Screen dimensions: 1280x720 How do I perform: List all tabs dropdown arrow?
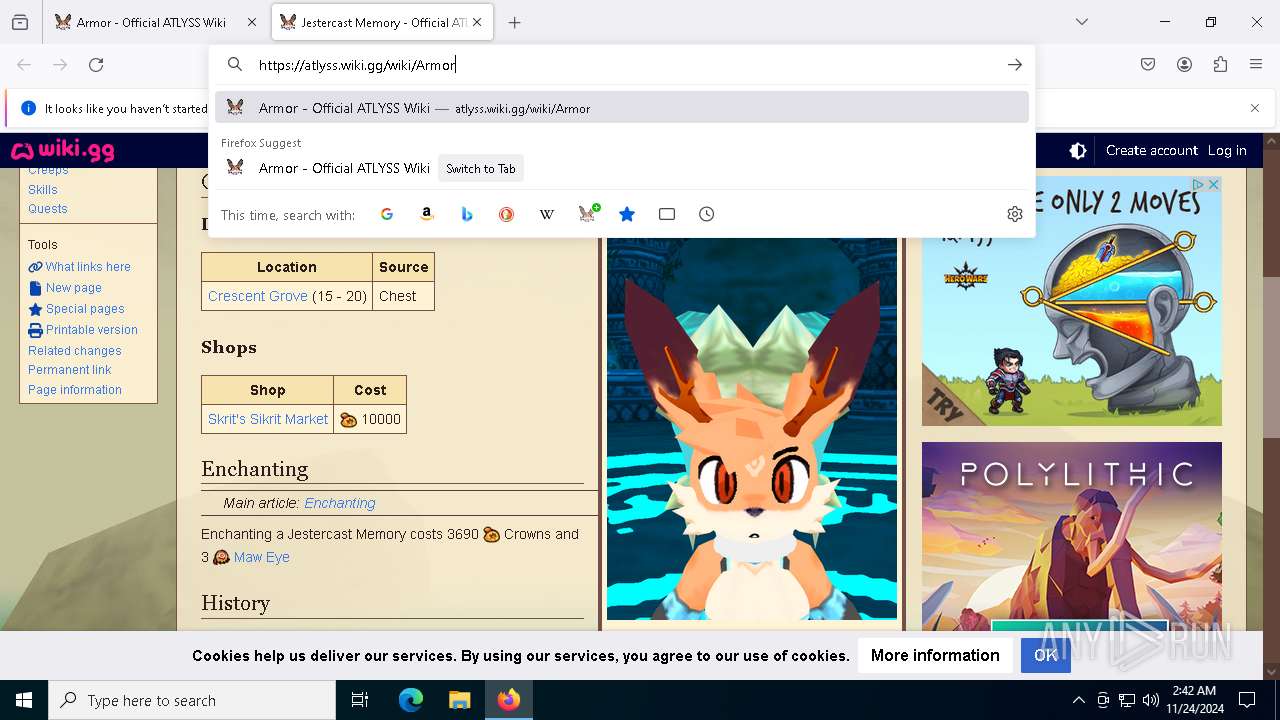tap(1082, 22)
